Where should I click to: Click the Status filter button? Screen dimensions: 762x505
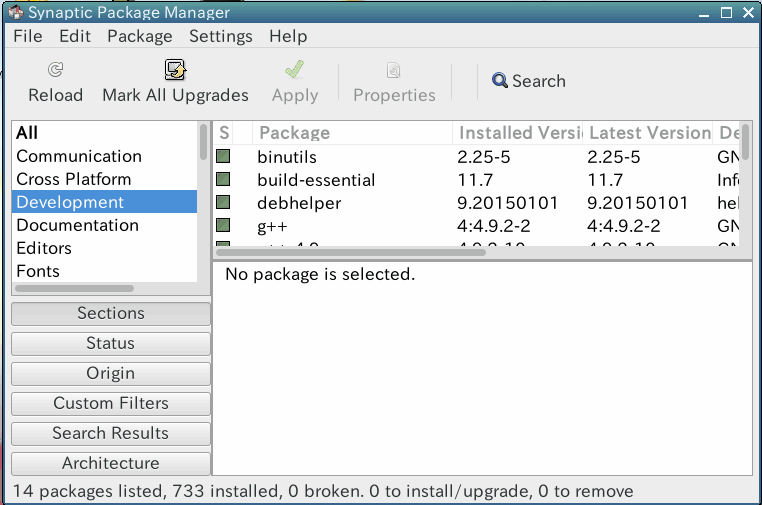111,344
